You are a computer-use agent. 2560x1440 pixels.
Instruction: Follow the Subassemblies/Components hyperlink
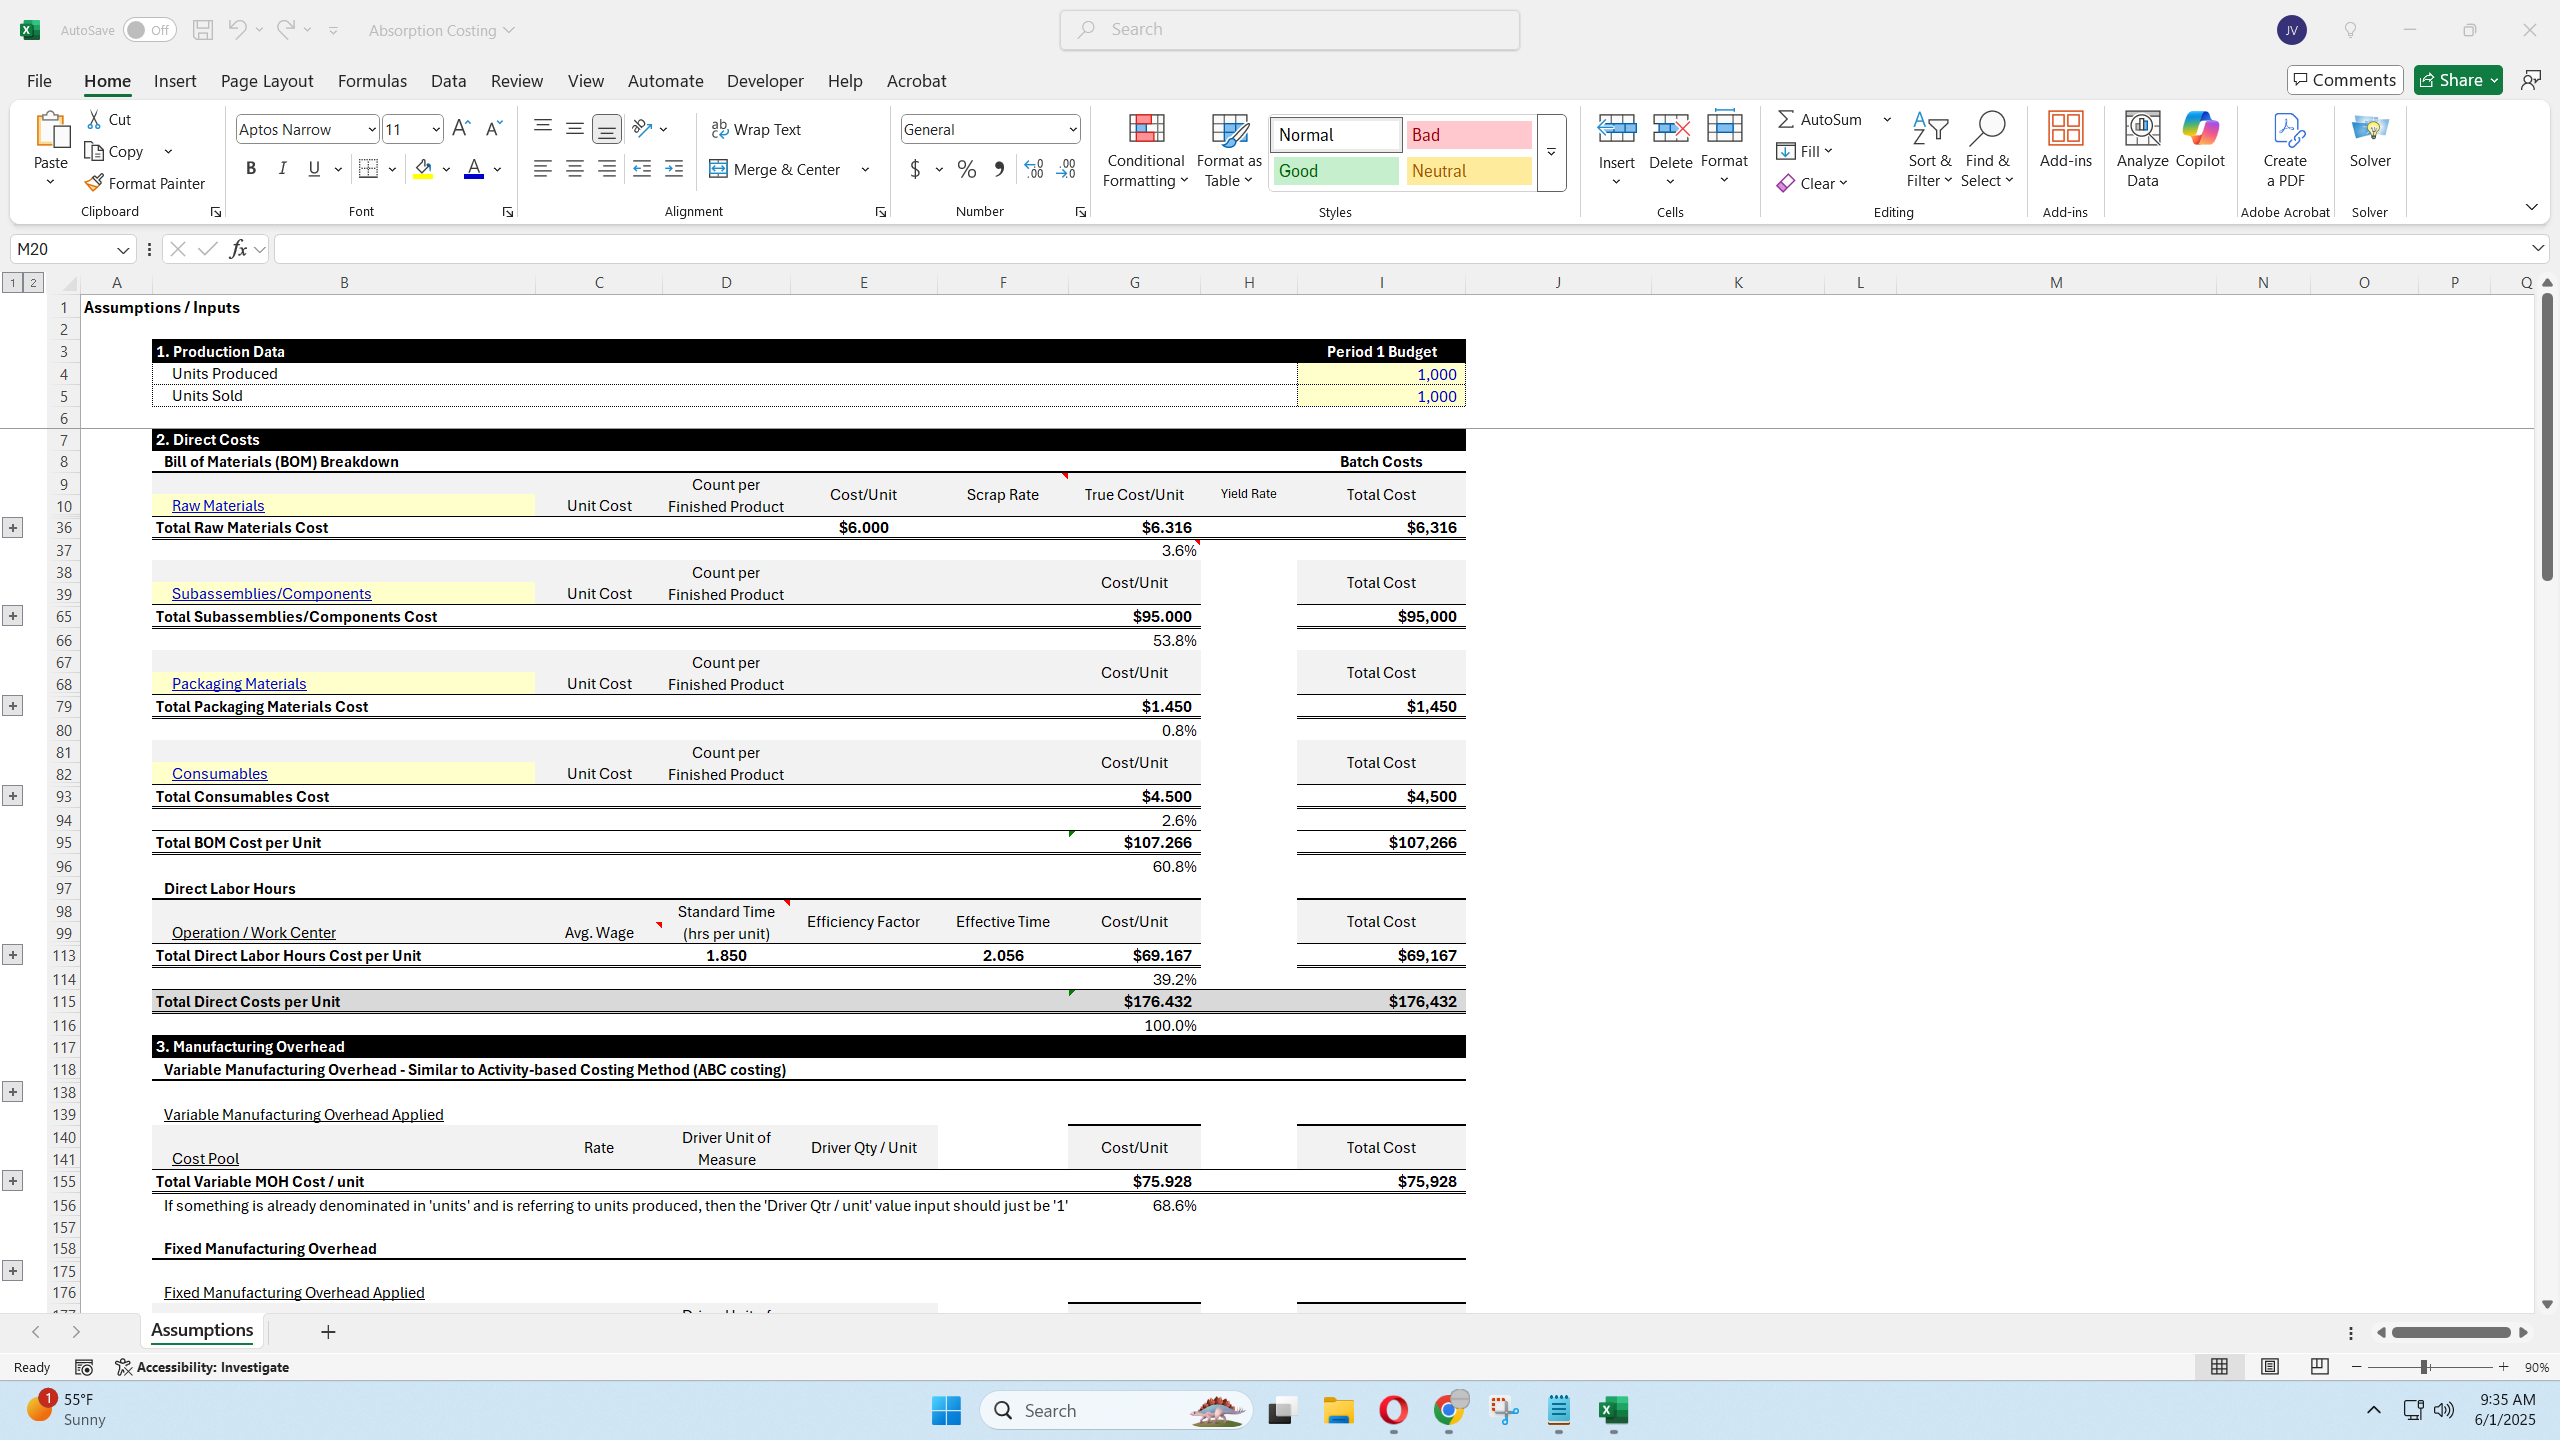tap(271, 592)
